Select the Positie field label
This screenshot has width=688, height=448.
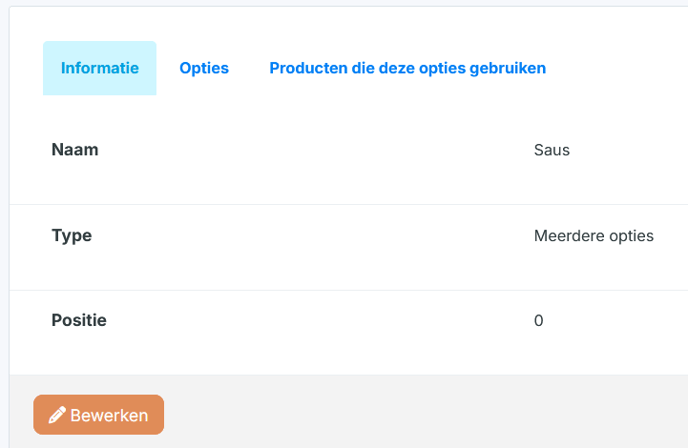point(79,320)
